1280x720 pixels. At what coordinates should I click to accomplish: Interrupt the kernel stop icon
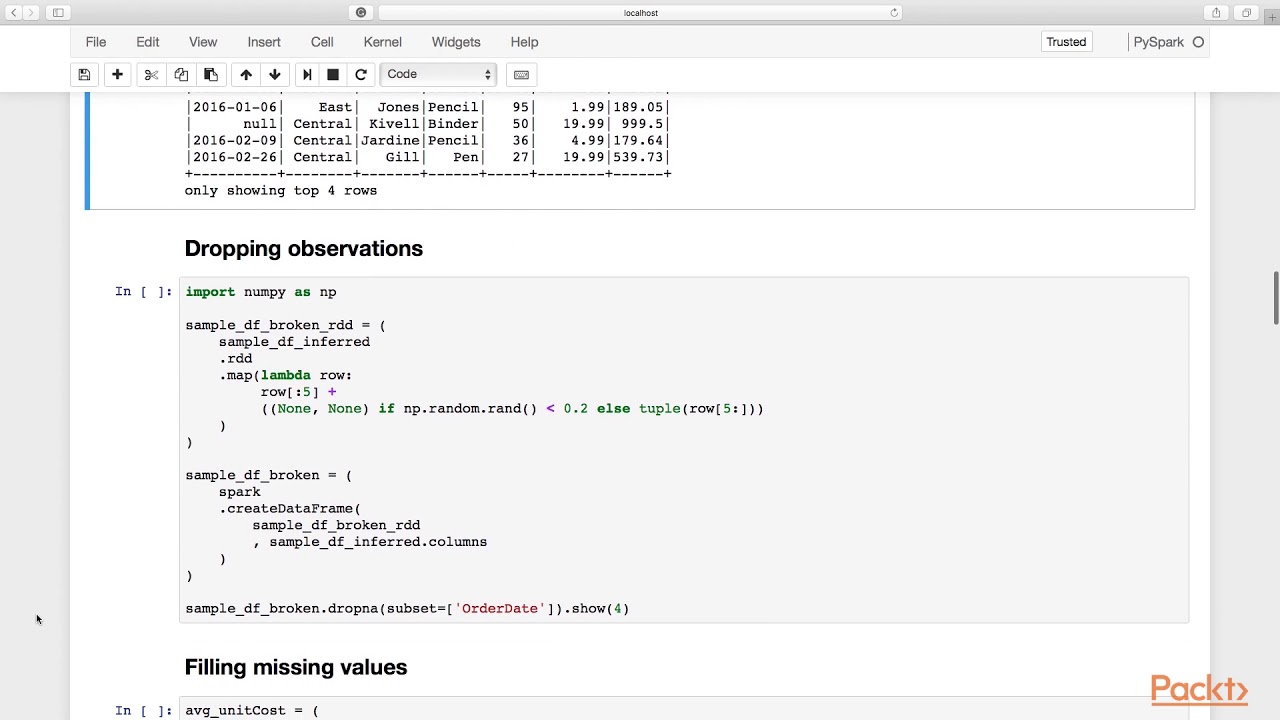[x=333, y=74]
